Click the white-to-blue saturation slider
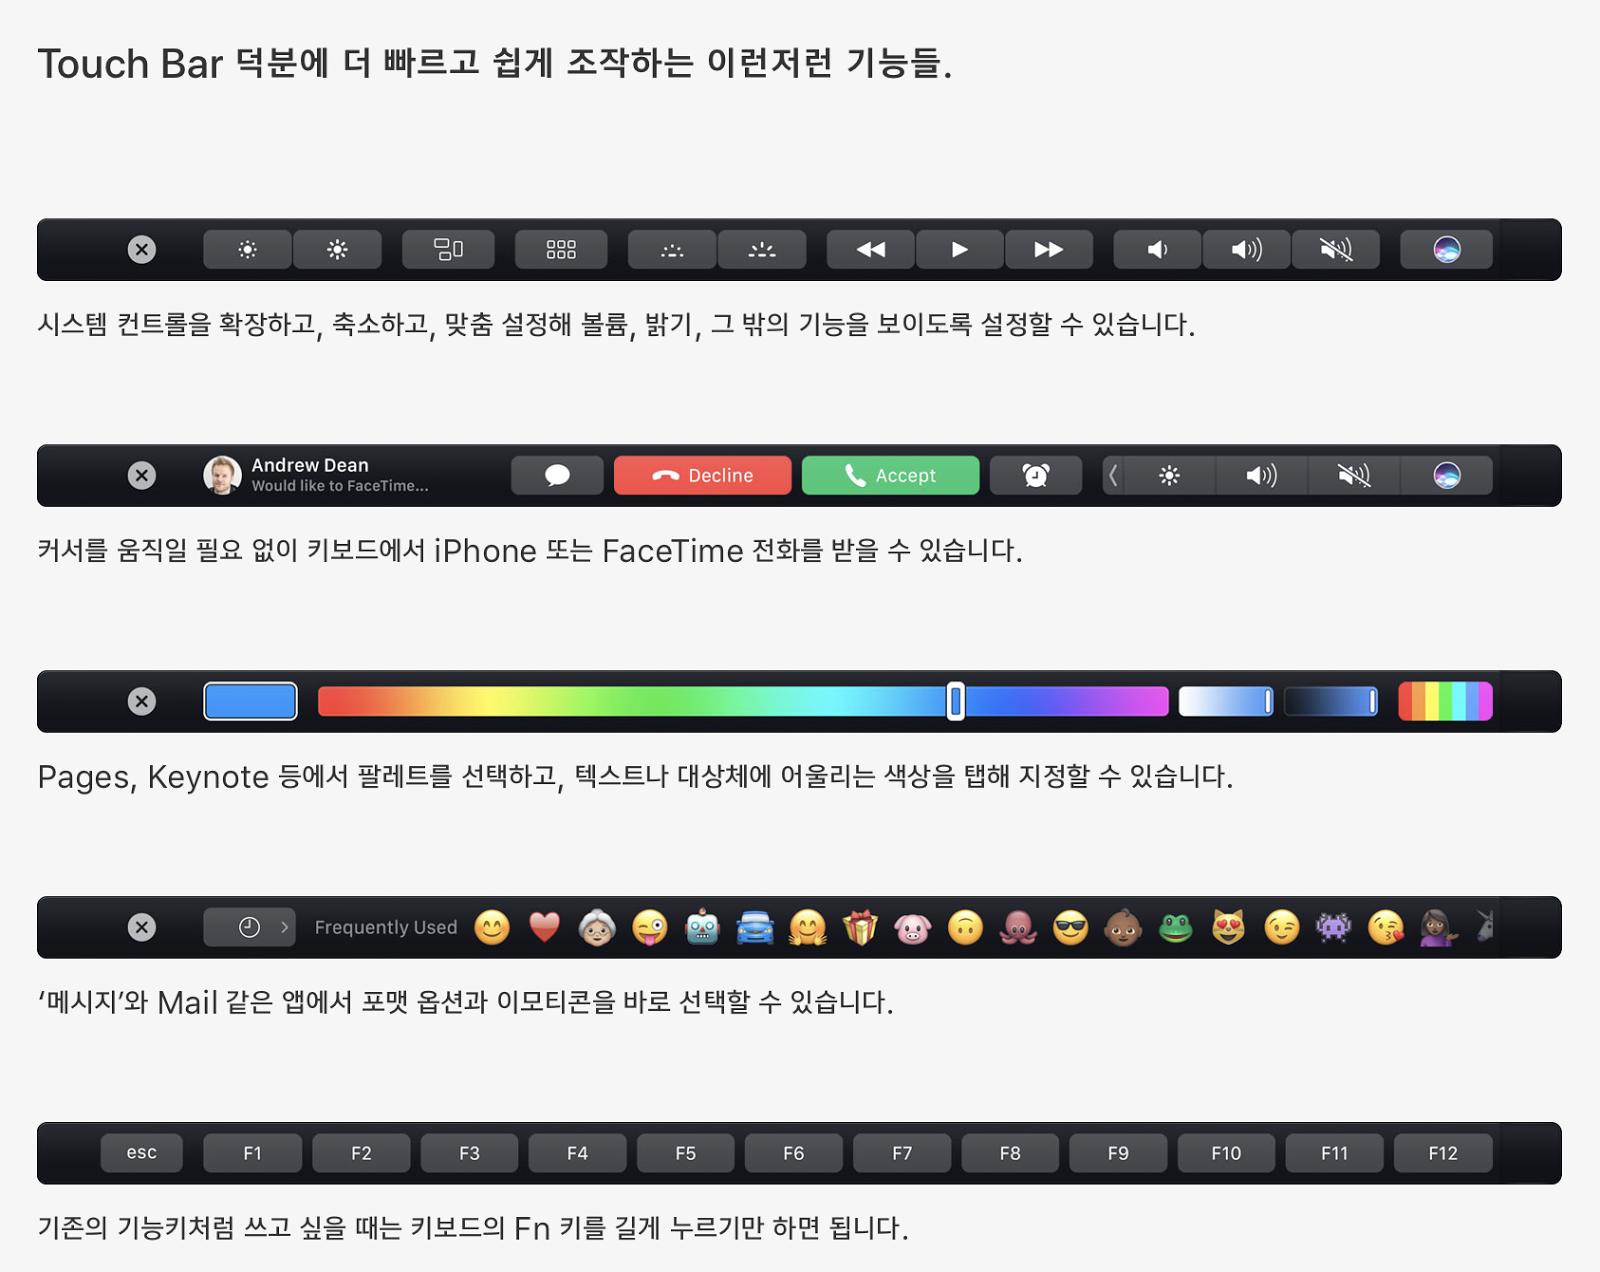1600x1272 pixels. click(x=1226, y=702)
